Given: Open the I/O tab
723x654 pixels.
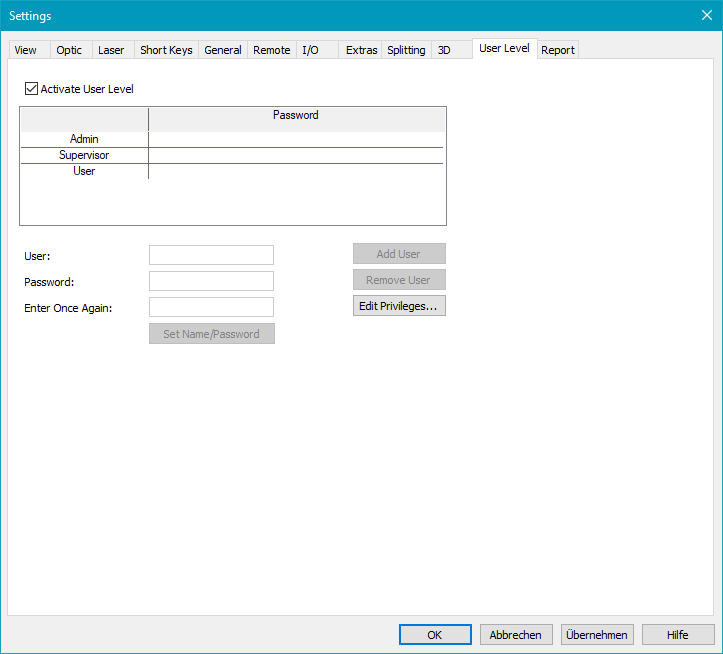Looking at the screenshot, I should 311,50.
